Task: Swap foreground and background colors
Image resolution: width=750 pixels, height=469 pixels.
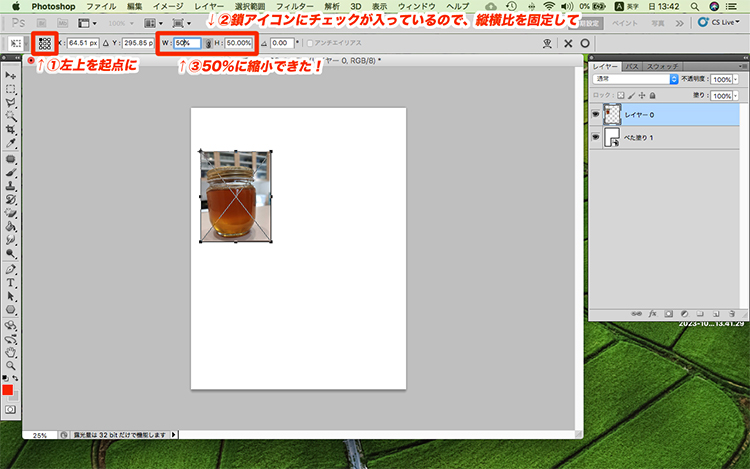Action: [x=15, y=378]
